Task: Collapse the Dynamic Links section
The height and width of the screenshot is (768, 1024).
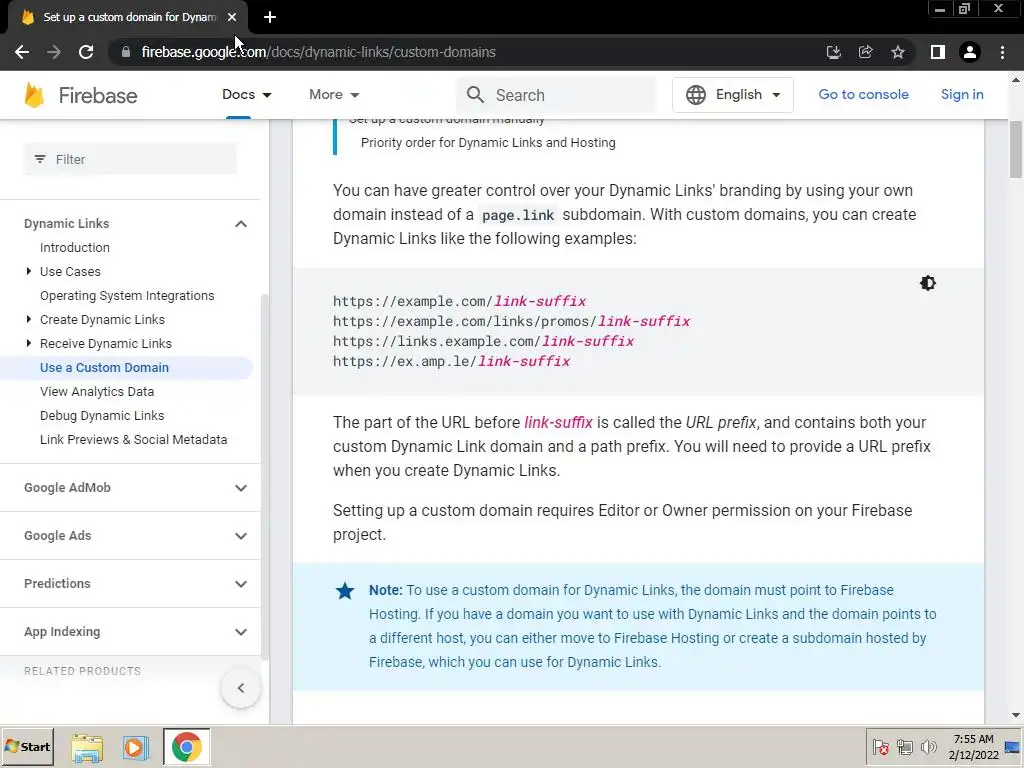Action: pyautogui.click(x=241, y=224)
